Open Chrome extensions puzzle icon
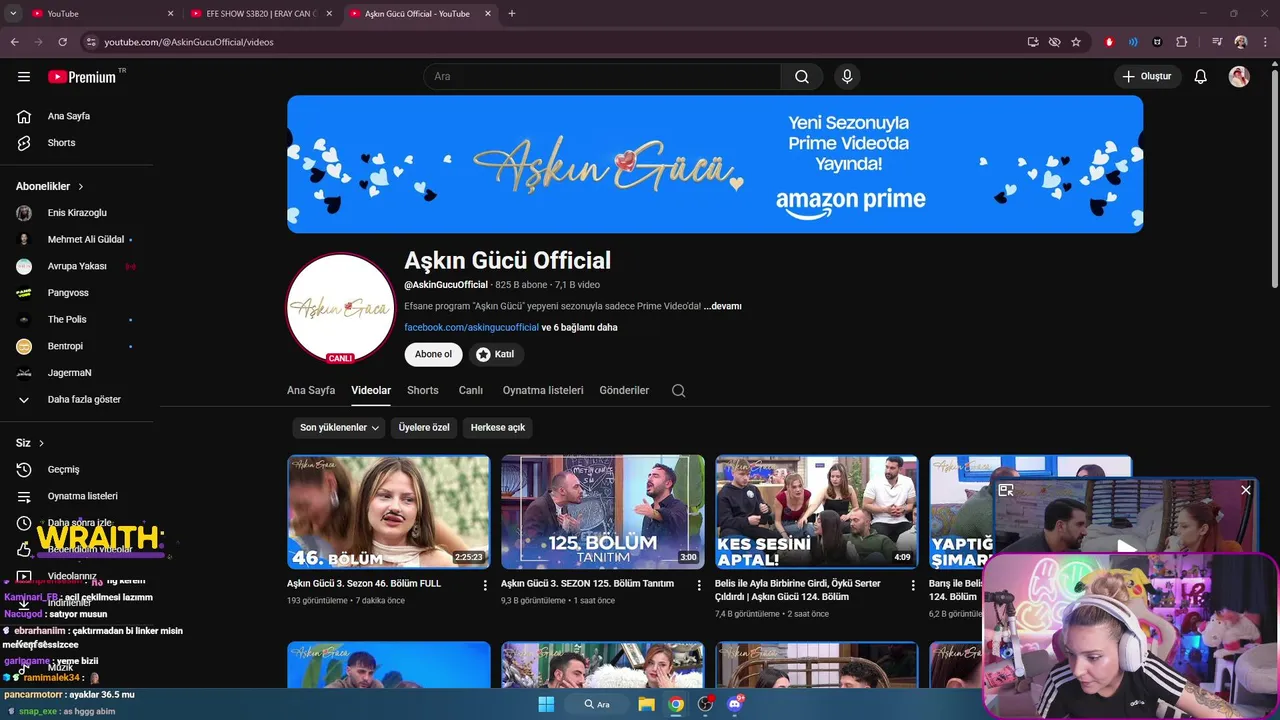Viewport: 1280px width, 720px height. pos(1182,42)
